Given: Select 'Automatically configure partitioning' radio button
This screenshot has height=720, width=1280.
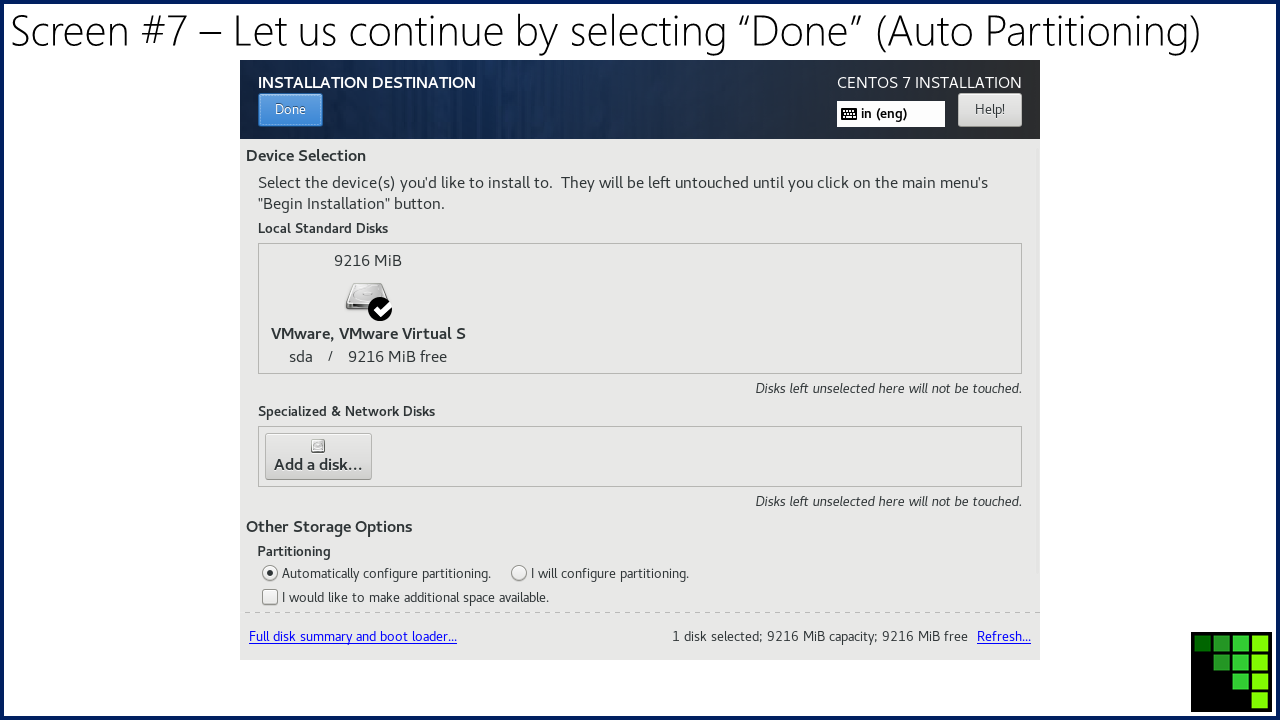Looking at the screenshot, I should [x=270, y=573].
